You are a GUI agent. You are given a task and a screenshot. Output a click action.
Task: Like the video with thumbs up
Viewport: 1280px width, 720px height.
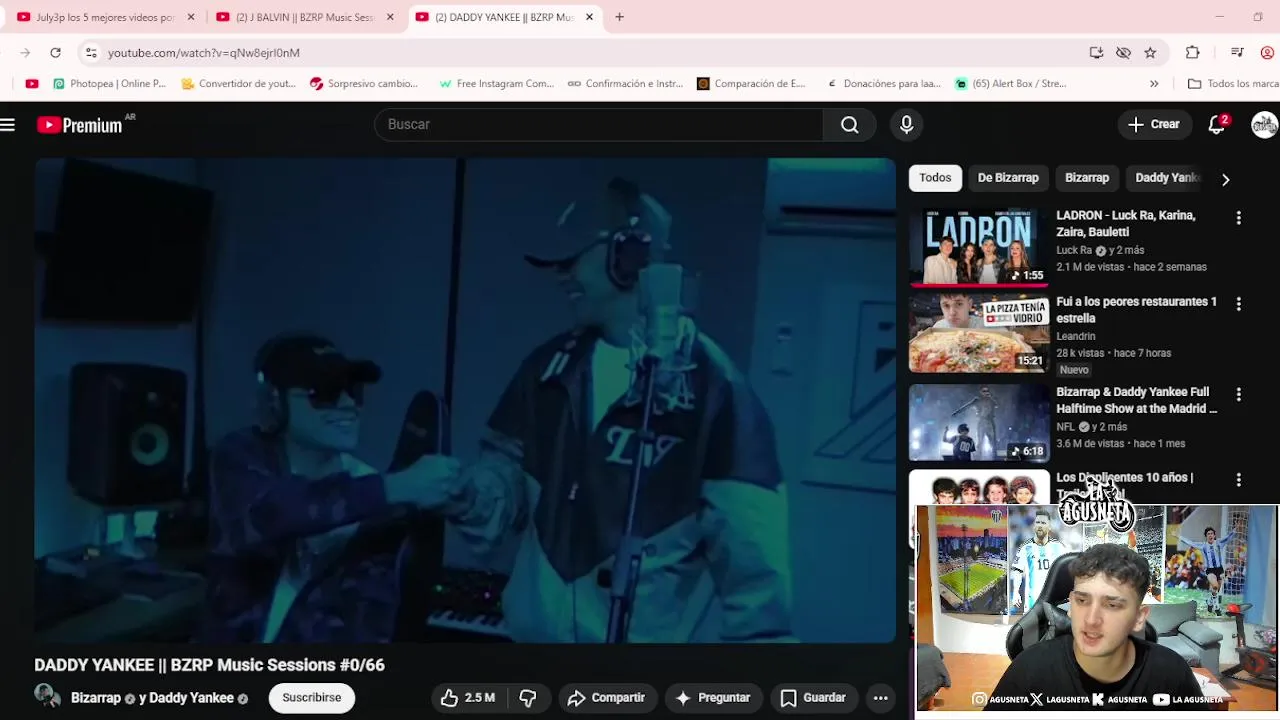click(x=468, y=698)
